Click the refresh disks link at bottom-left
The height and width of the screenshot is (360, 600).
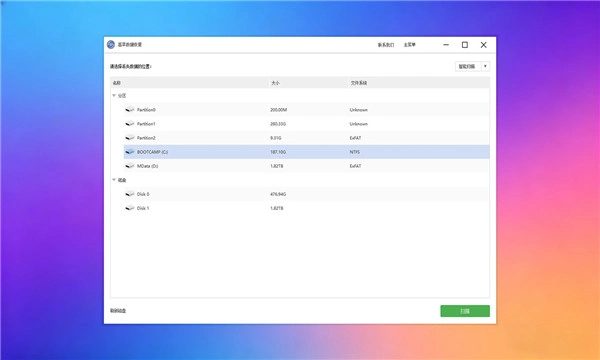point(118,311)
